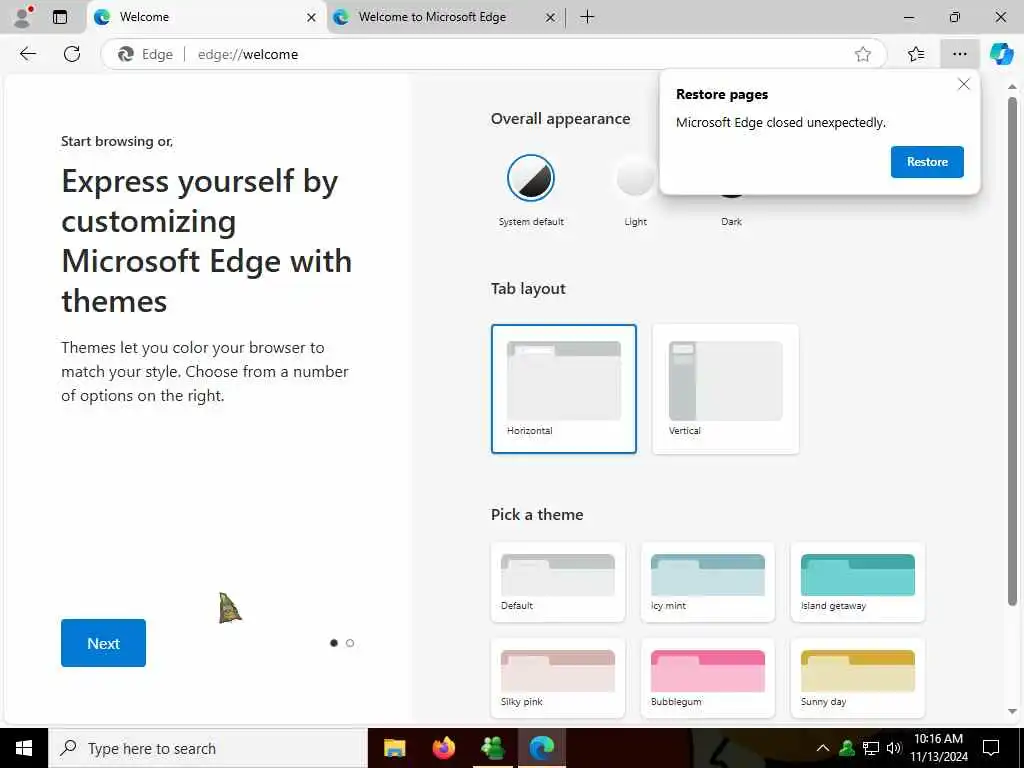This screenshot has height=768, width=1024.
Task: Choose Horizontal tab layout
Action: tap(564, 389)
